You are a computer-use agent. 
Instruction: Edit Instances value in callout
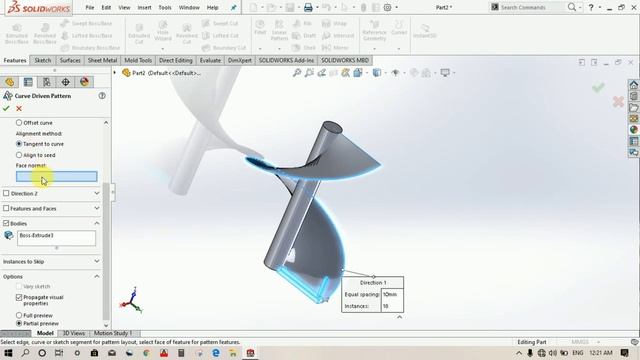point(392,306)
